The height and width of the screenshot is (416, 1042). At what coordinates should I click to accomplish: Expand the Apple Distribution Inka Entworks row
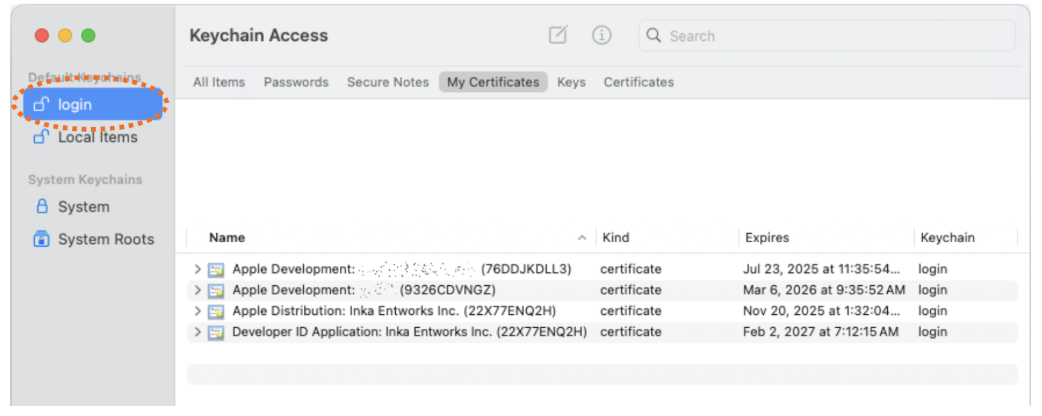(198, 311)
